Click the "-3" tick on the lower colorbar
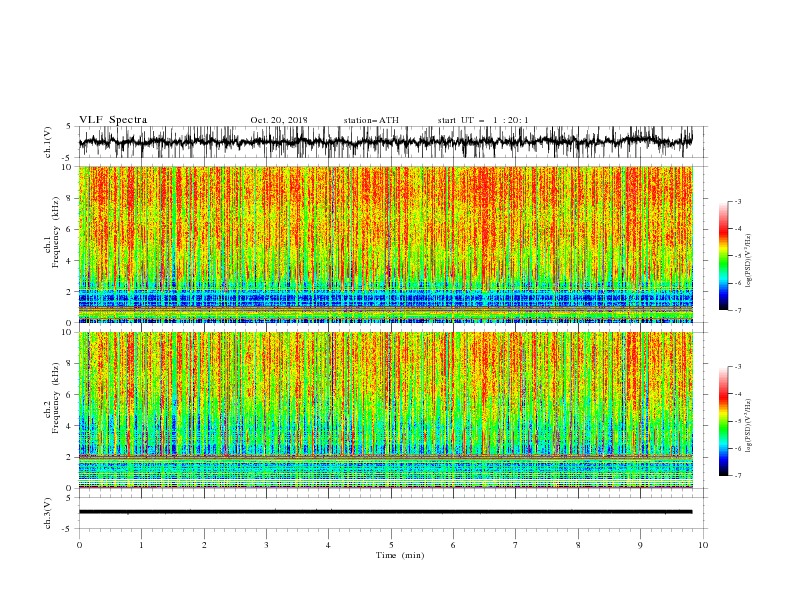Image resolution: width=792 pixels, height=612 pixels. pyautogui.click(x=738, y=367)
